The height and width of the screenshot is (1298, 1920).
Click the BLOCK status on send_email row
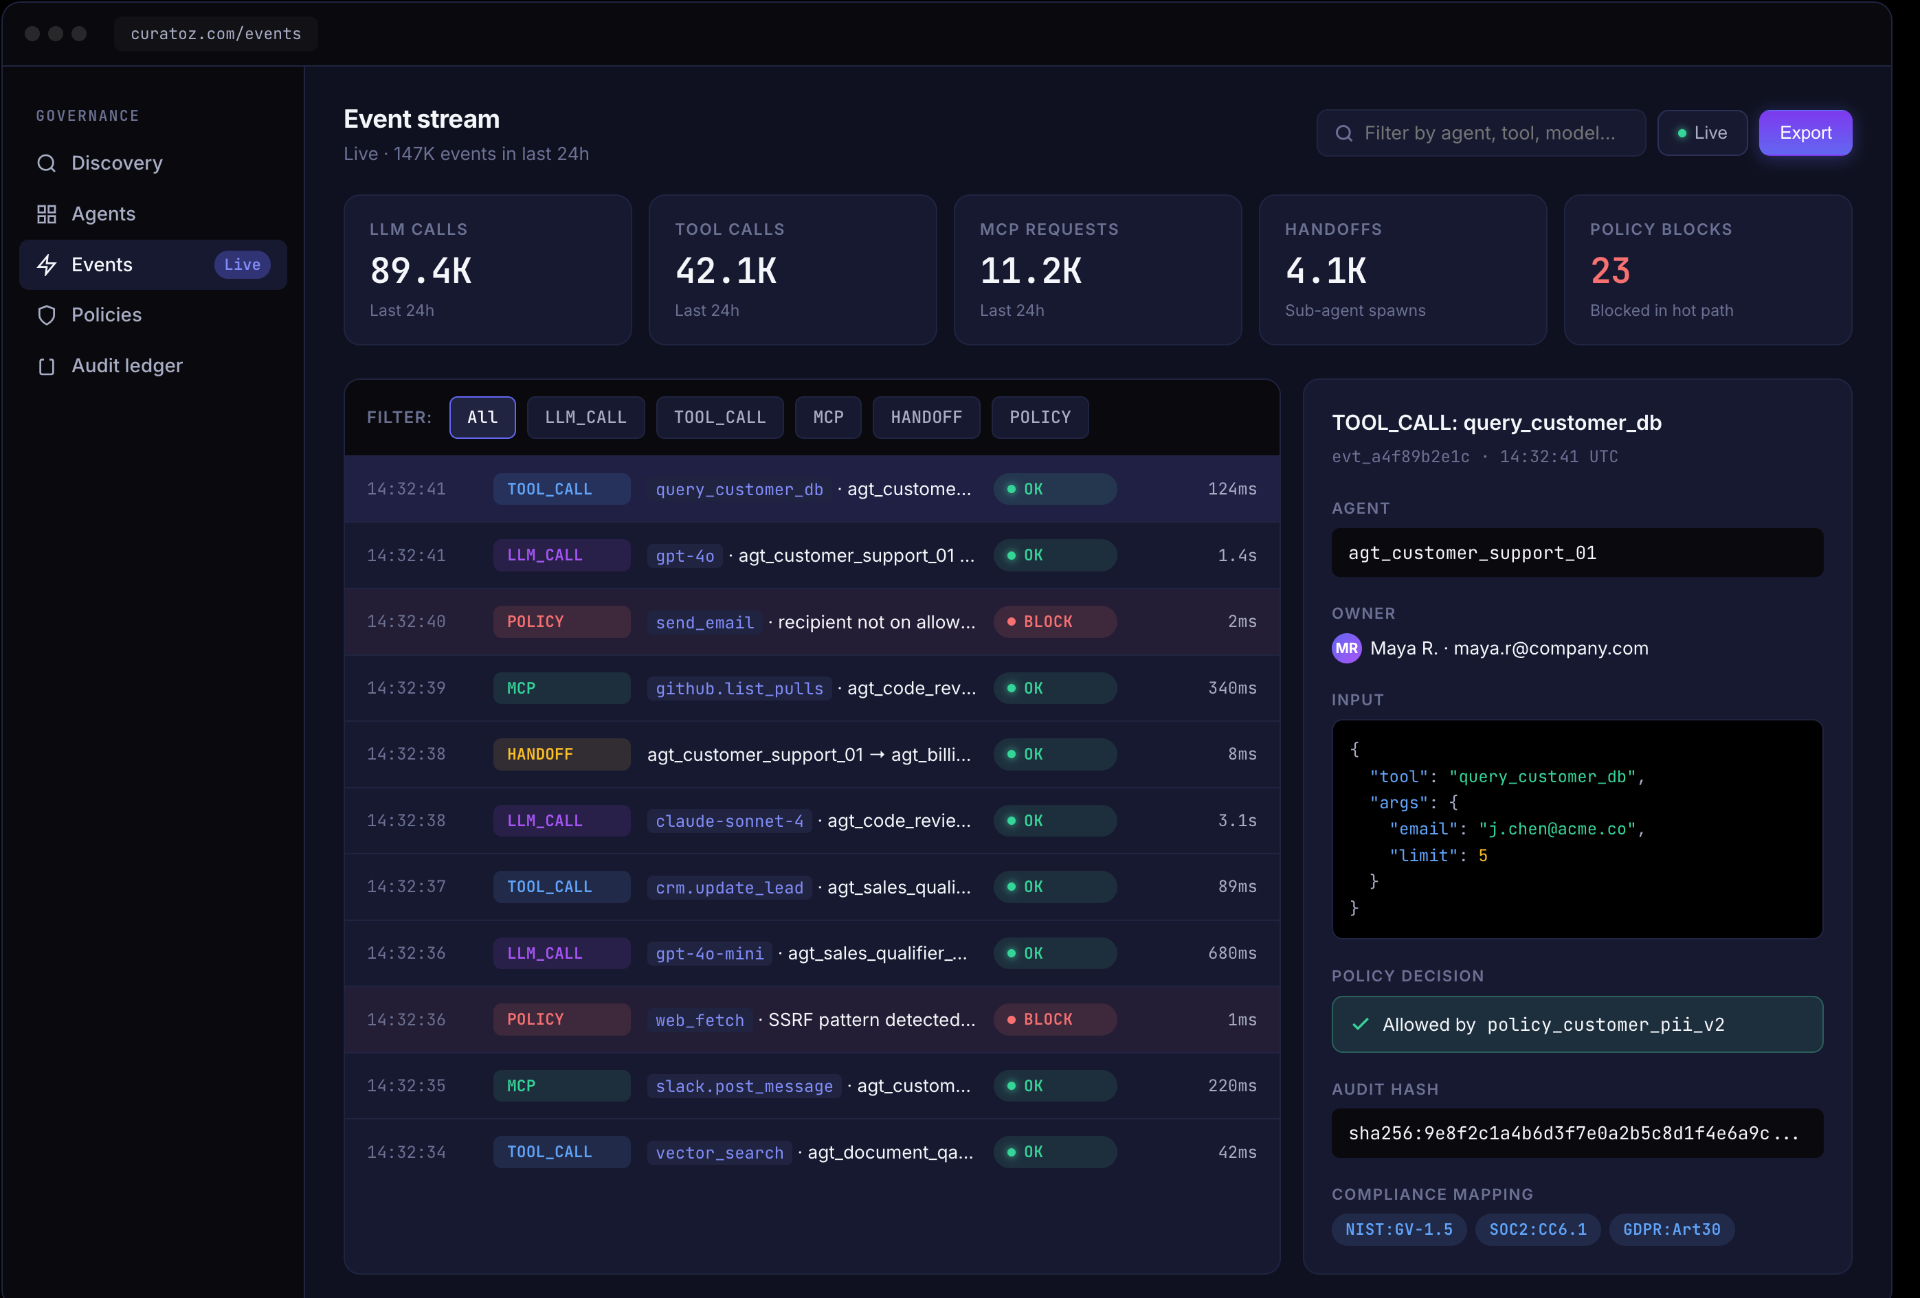[1055, 622]
